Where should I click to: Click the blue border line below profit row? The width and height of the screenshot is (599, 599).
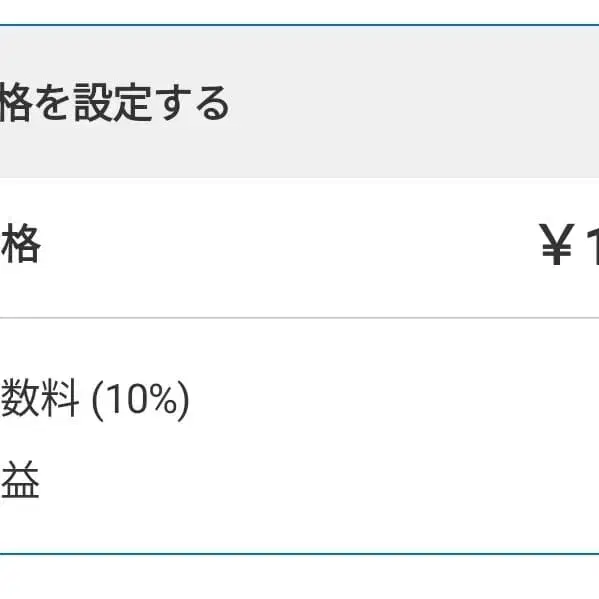click(x=300, y=554)
